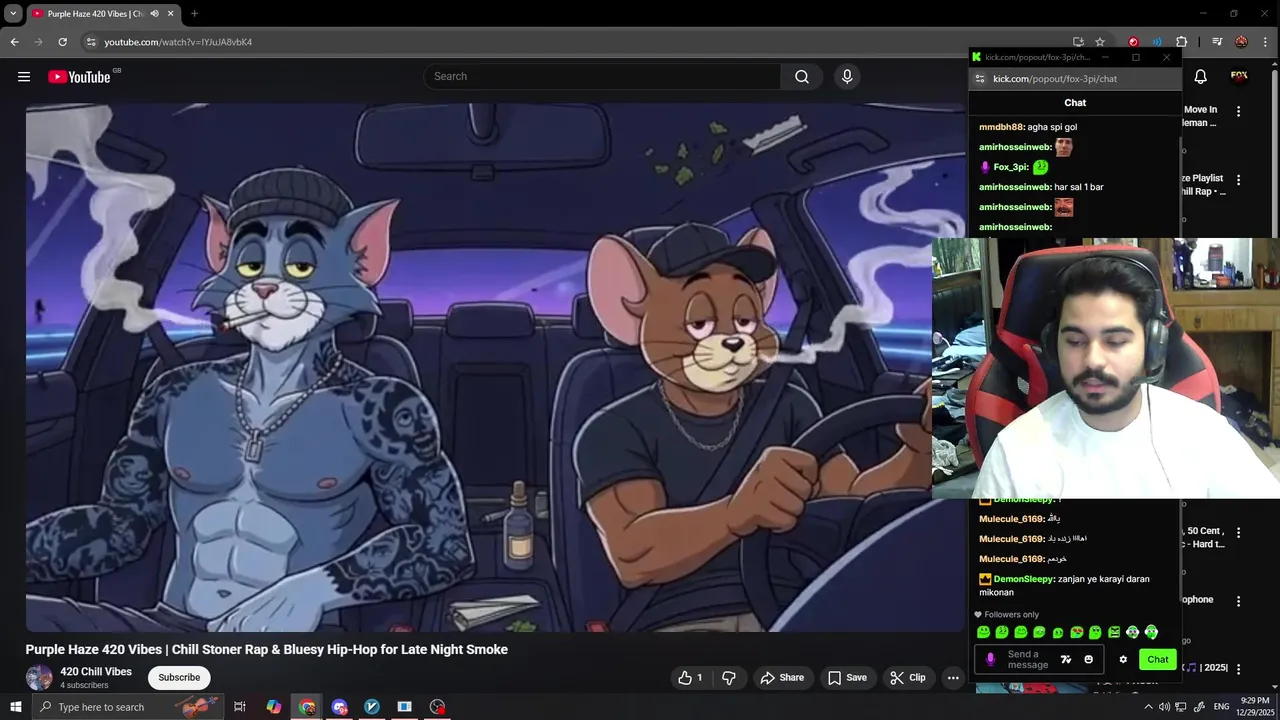Open the FOX account avatar menu
The height and width of the screenshot is (720, 1280).
point(1239,77)
